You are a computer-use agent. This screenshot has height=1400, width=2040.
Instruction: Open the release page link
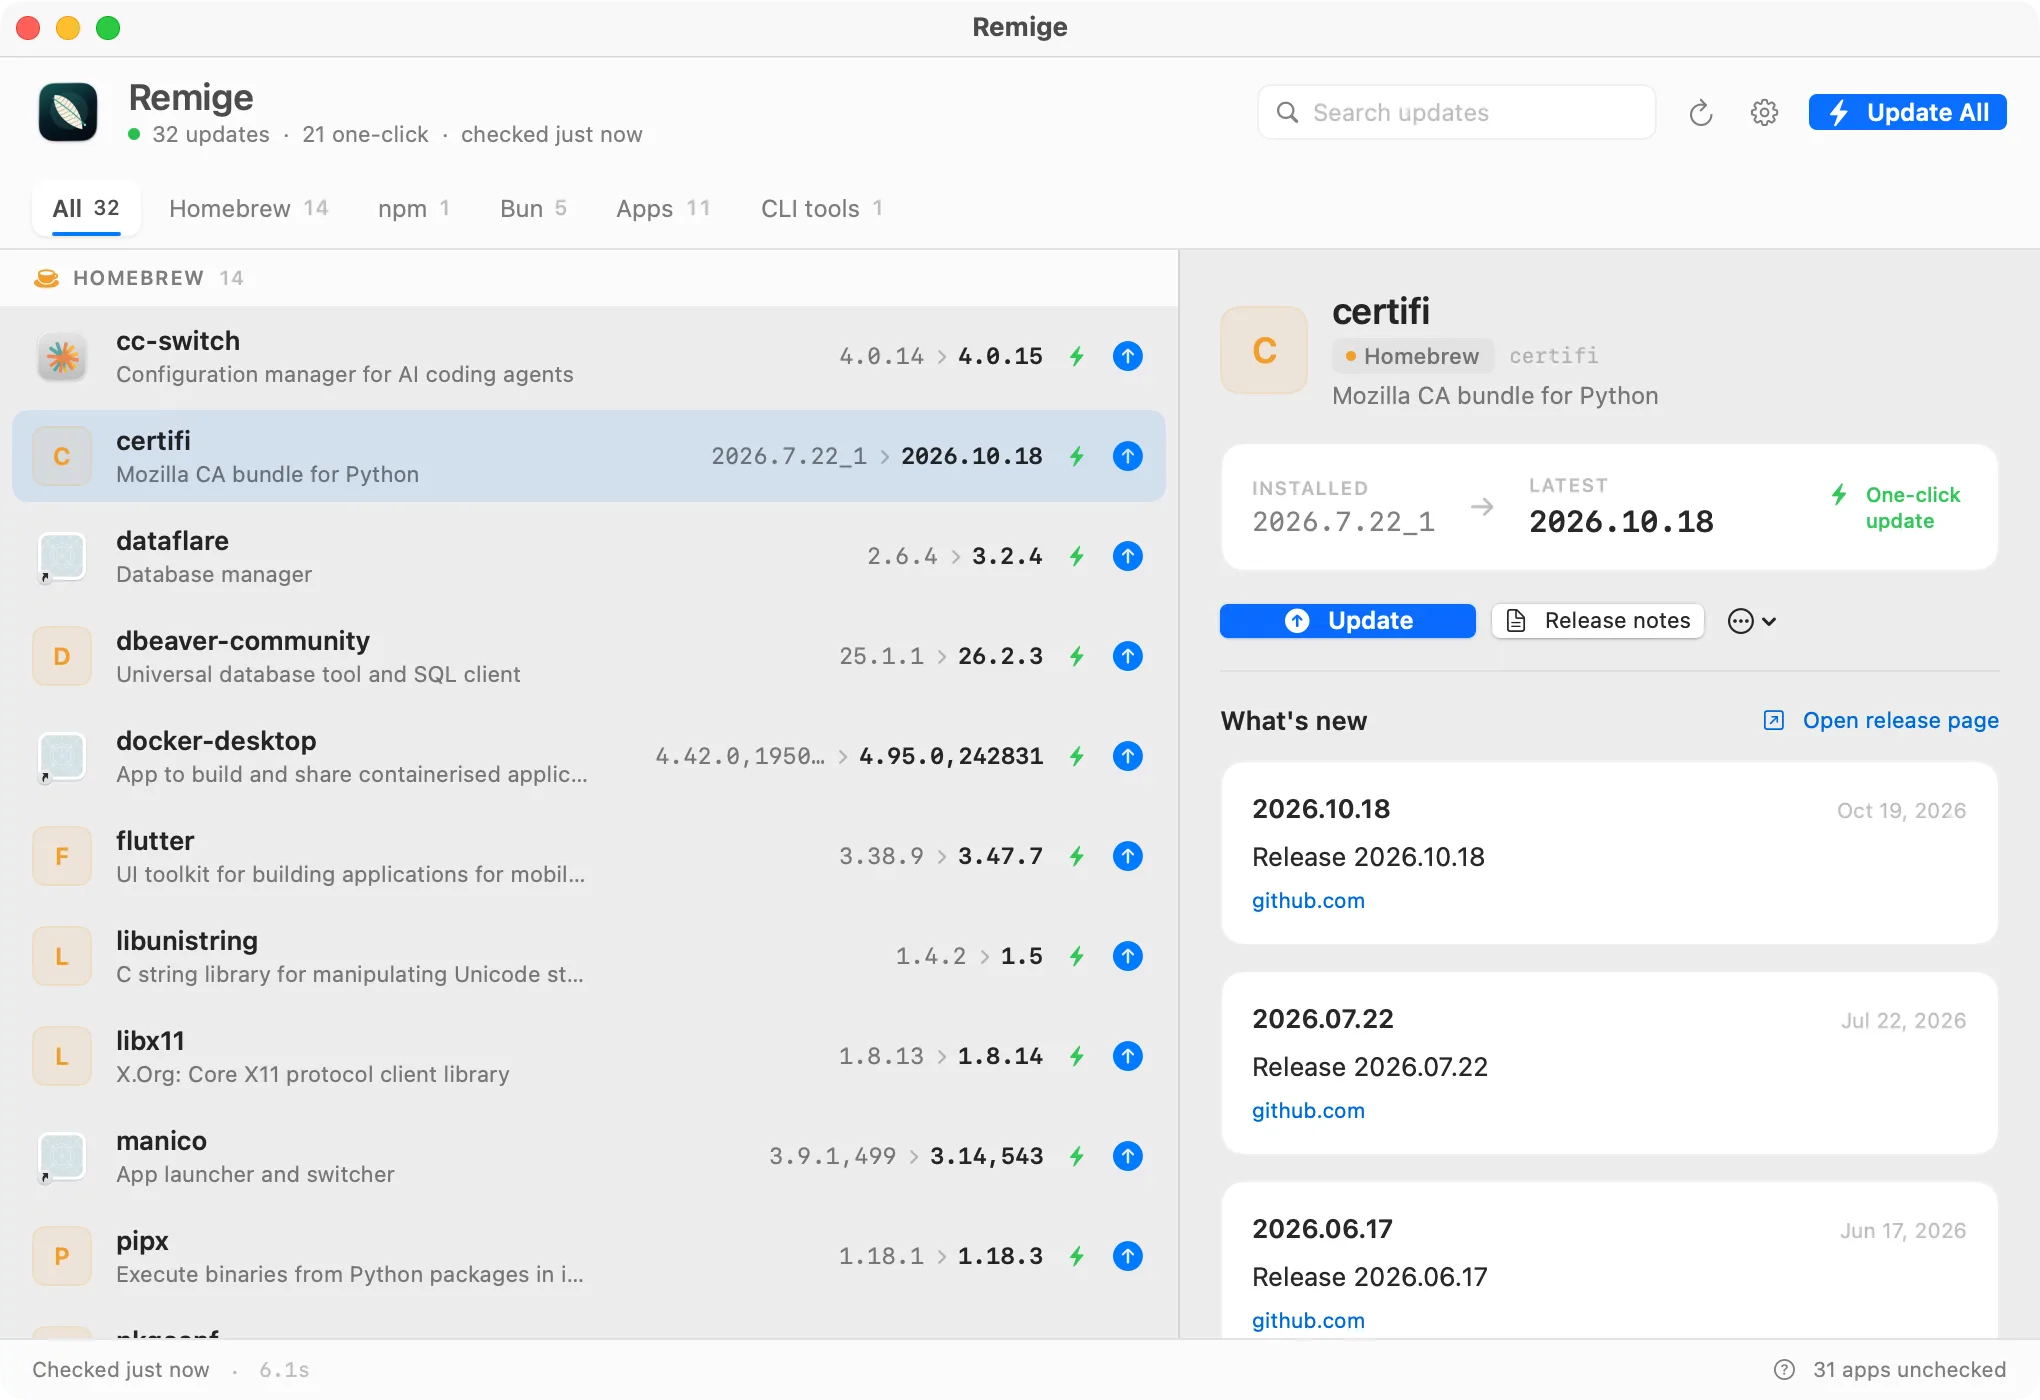coord(1881,720)
